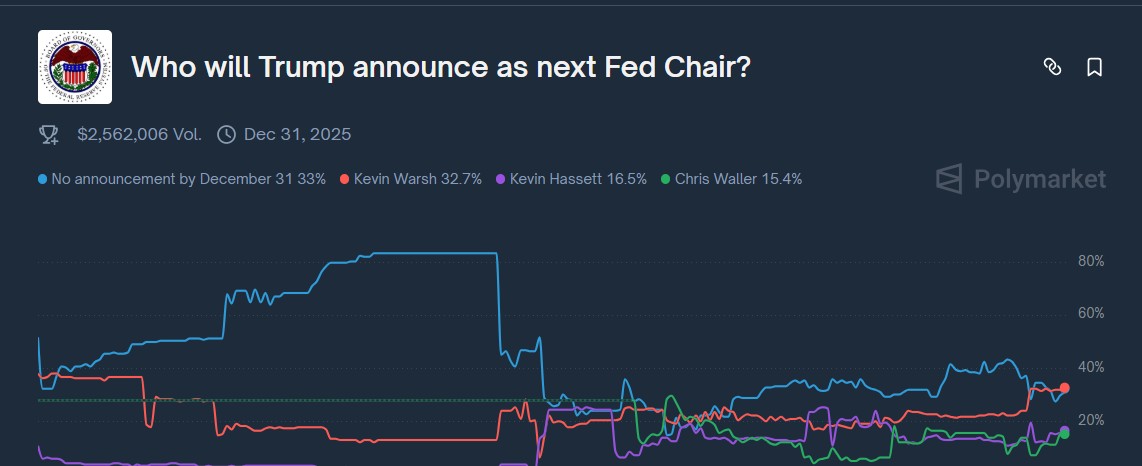Image resolution: width=1142 pixels, height=466 pixels.
Task: Click the clock icon beside Dec 31, 2025
Action: [227, 135]
